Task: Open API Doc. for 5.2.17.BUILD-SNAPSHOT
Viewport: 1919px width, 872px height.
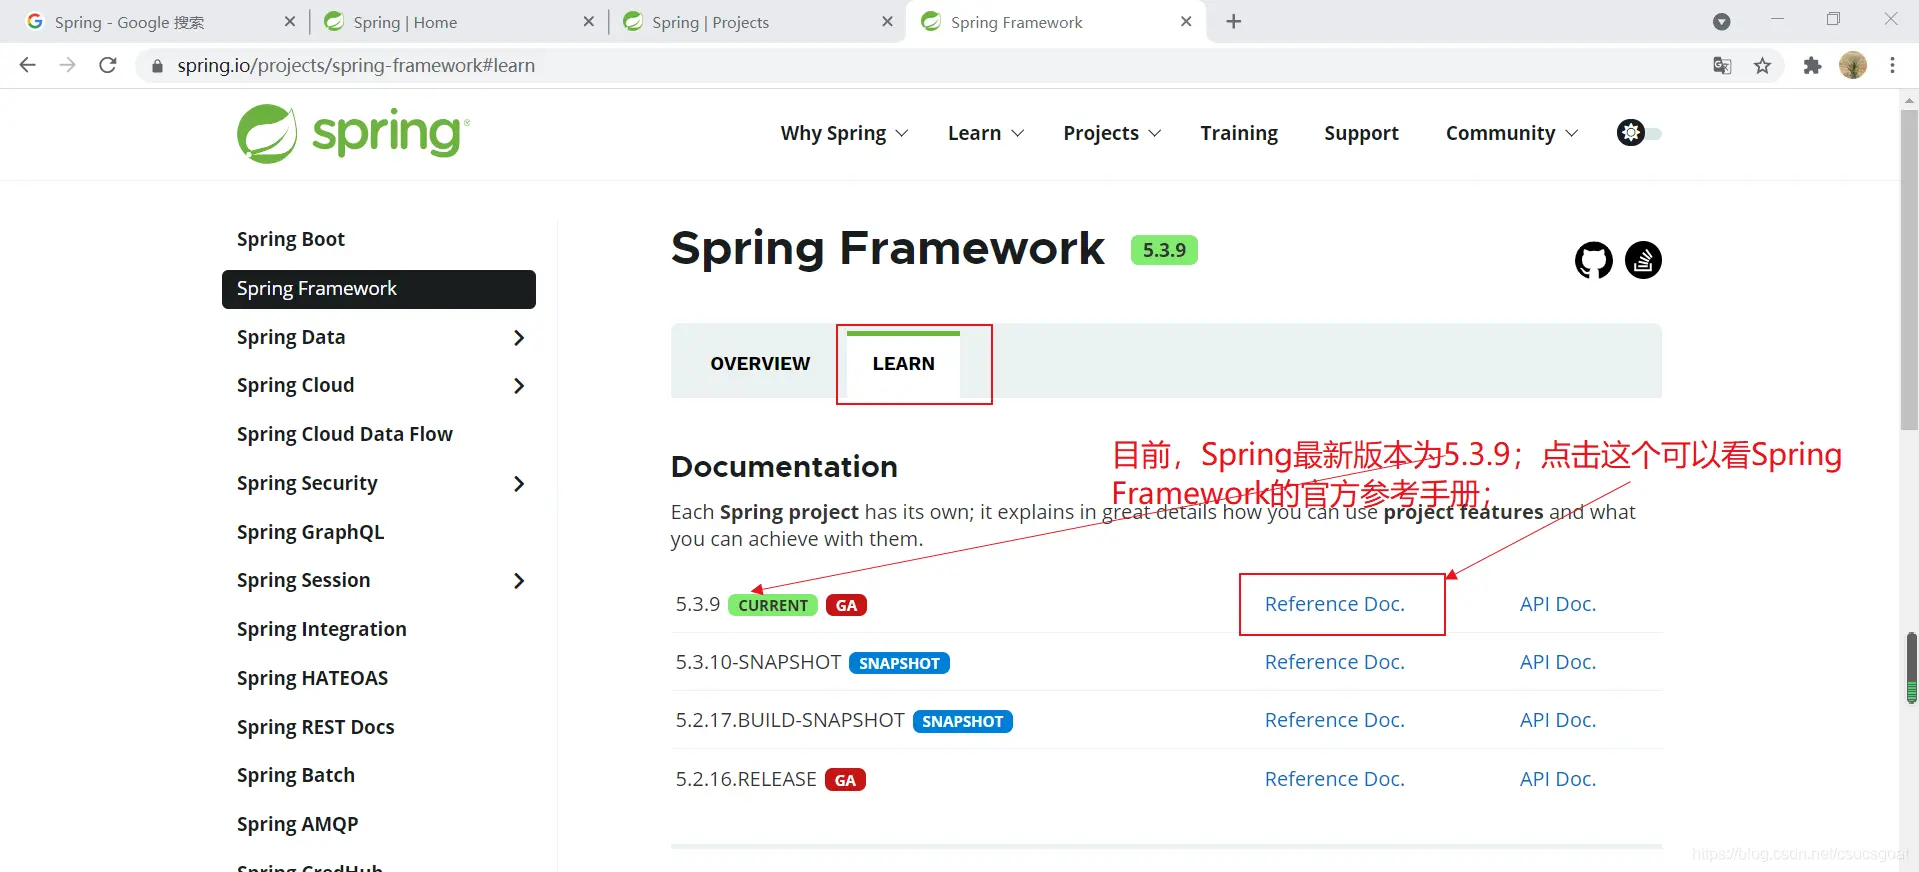Action: (1558, 720)
